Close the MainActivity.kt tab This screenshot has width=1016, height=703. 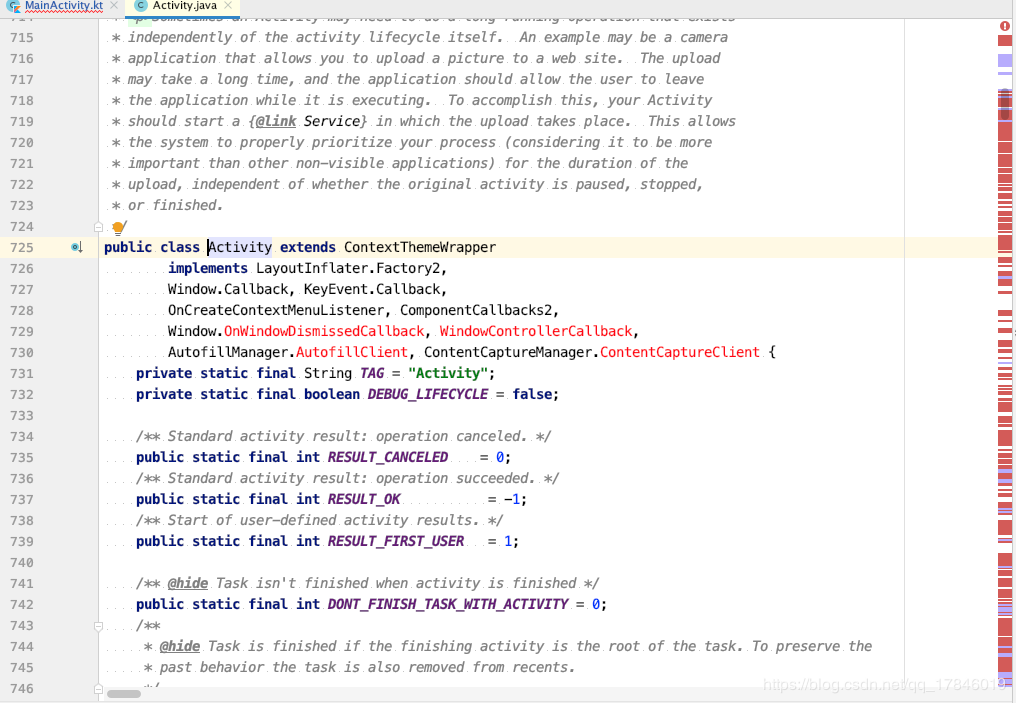coord(114,6)
